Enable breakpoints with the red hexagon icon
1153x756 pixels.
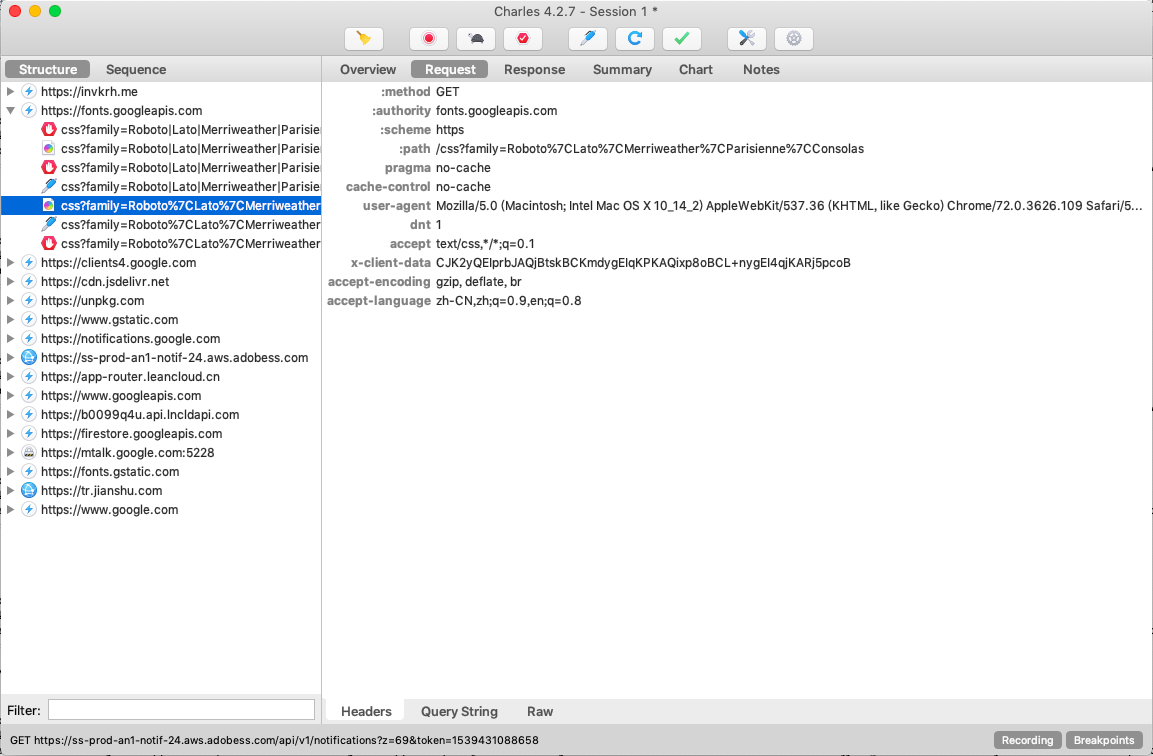point(521,38)
